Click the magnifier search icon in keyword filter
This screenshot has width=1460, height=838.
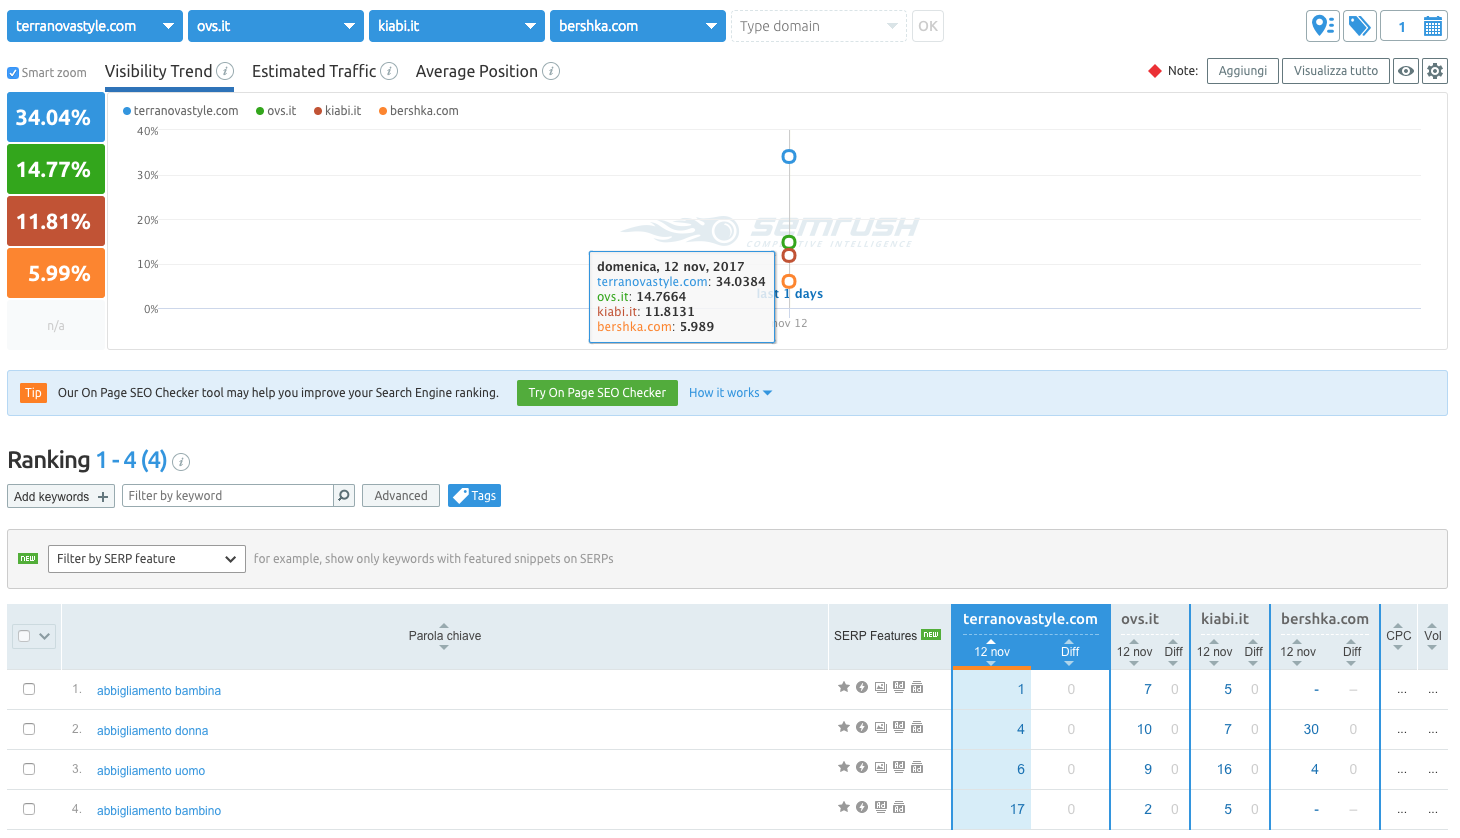click(x=344, y=495)
